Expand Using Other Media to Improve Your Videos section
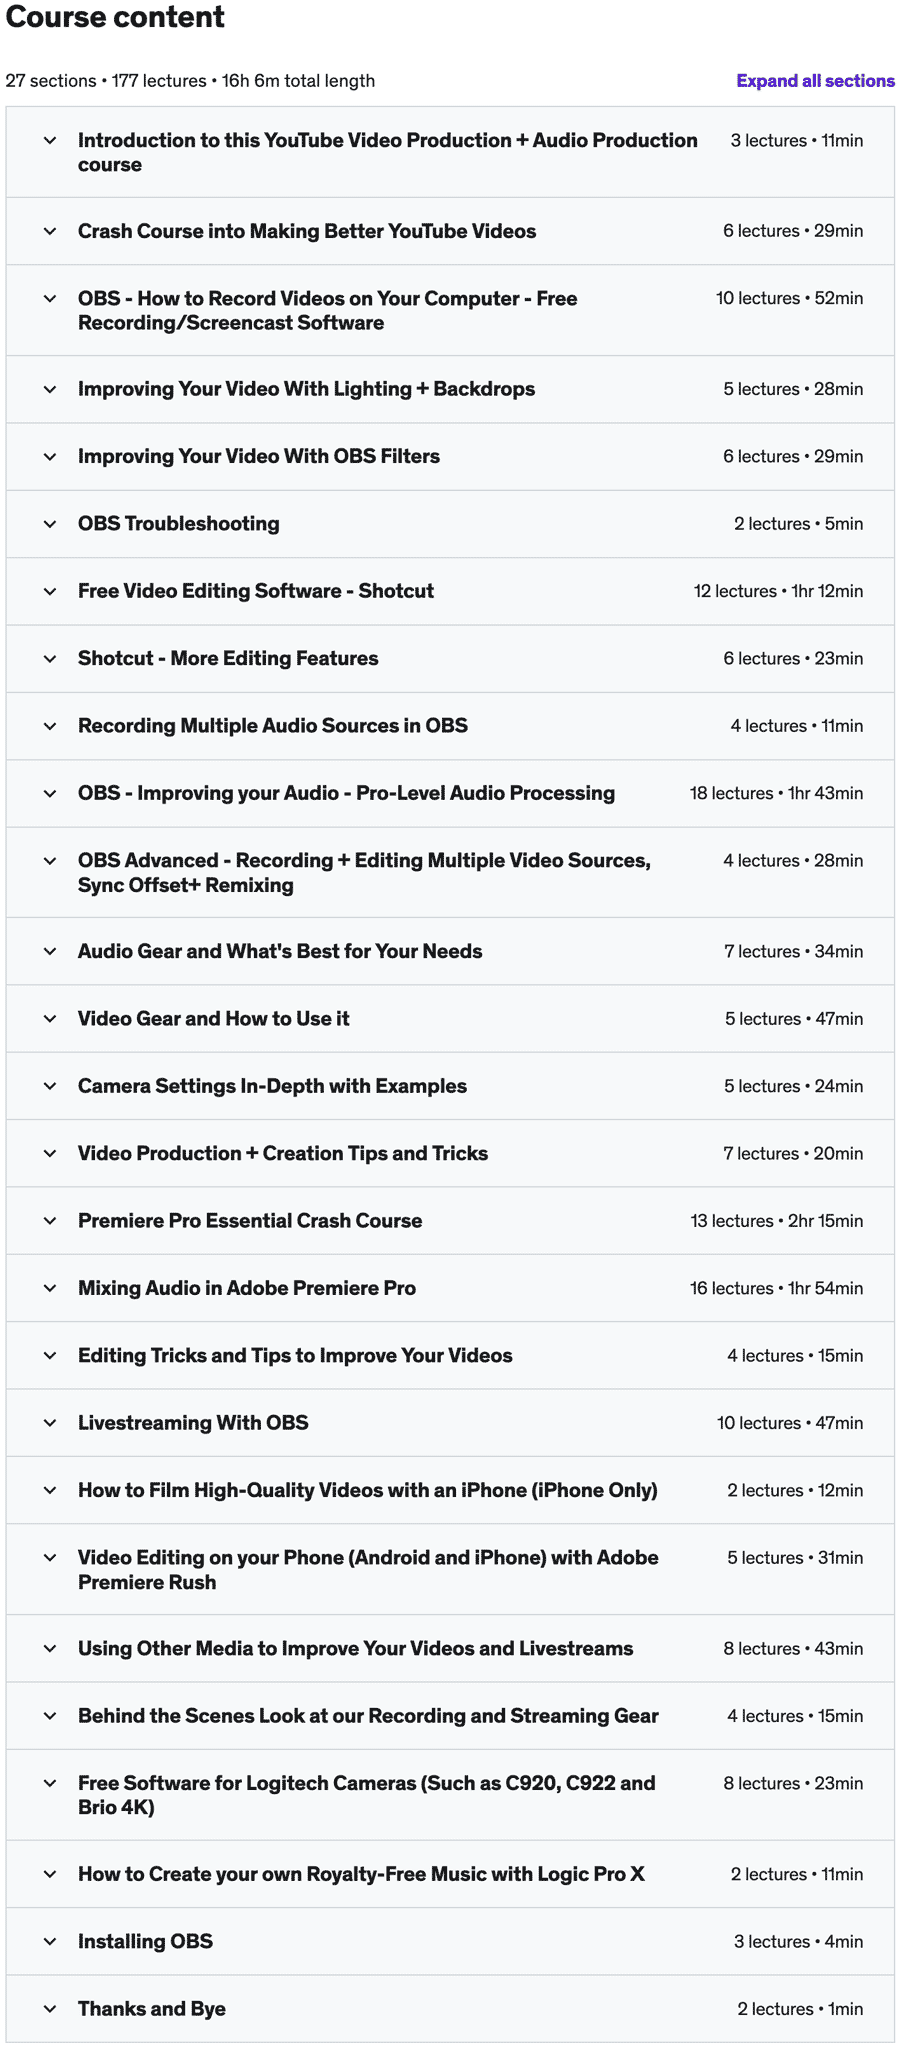The width and height of the screenshot is (900, 2049). [x=356, y=1648]
